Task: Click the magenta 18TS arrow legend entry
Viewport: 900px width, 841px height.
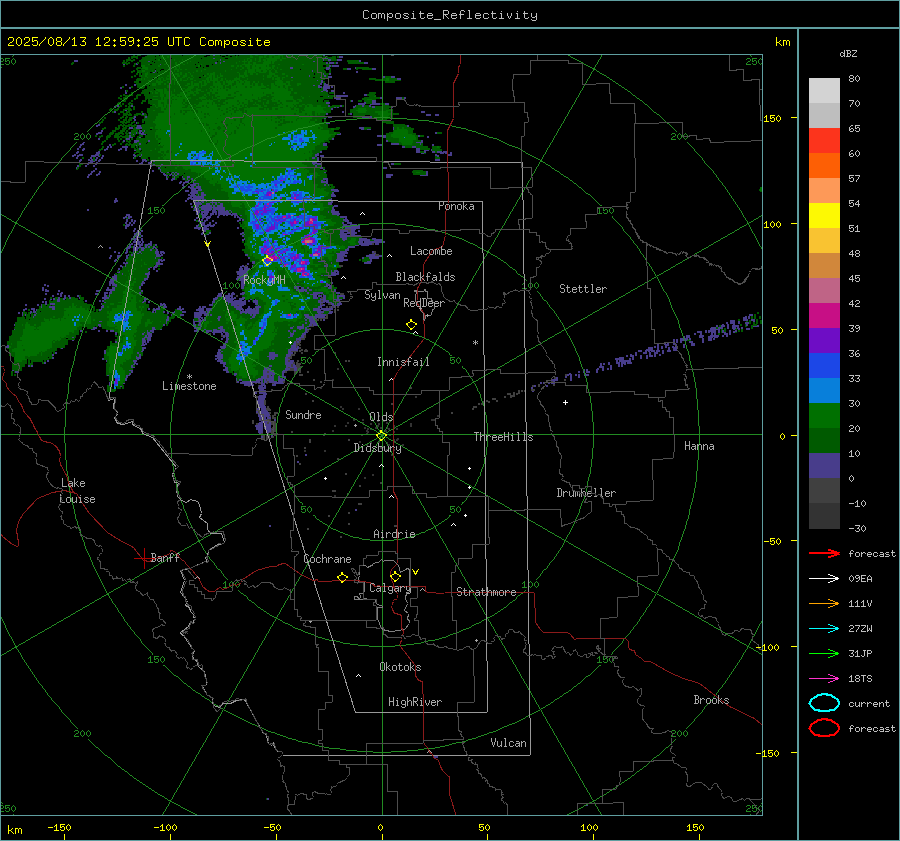Action: [x=824, y=679]
